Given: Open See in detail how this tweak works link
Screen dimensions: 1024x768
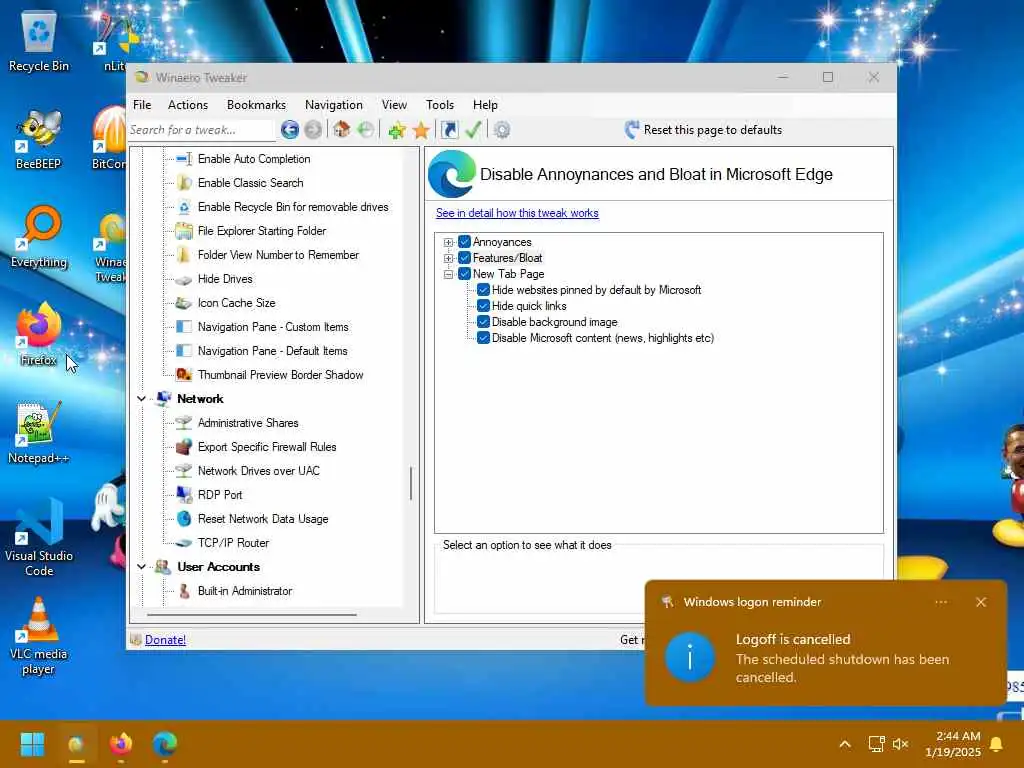Looking at the screenshot, I should 517,213.
